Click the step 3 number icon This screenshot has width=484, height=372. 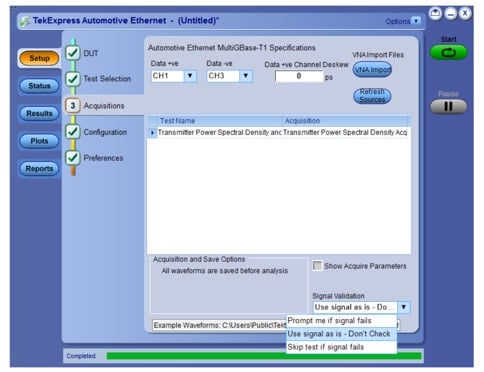[x=73, y=106]
